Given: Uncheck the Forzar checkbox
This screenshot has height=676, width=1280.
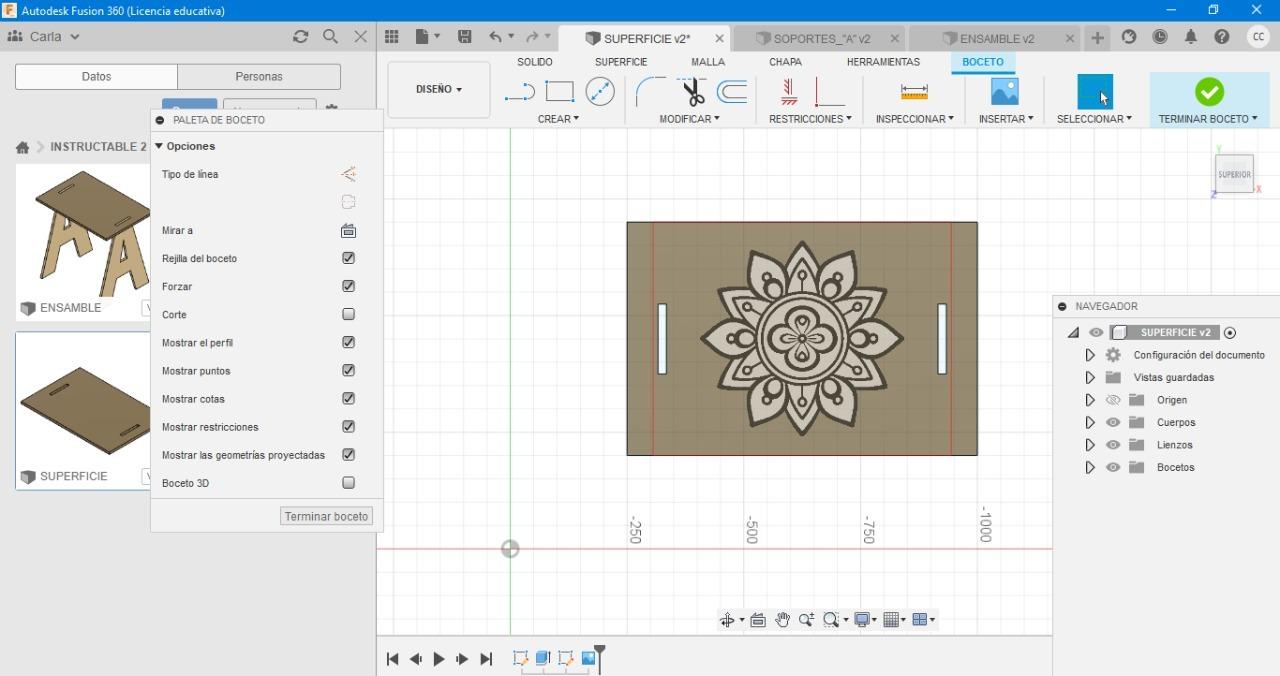Looking at the screenshot, I should [x=348, y=286].
